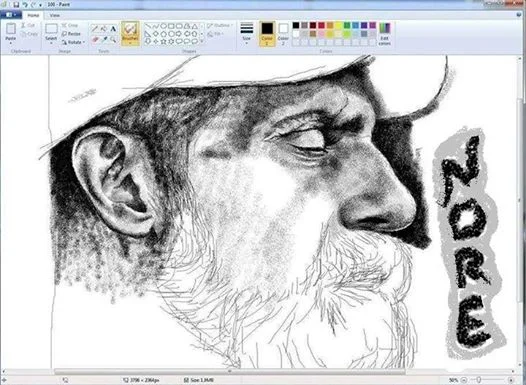Activate the Color picker eyedropper
This screenshot has width=526, height=385.
point(104,40)
